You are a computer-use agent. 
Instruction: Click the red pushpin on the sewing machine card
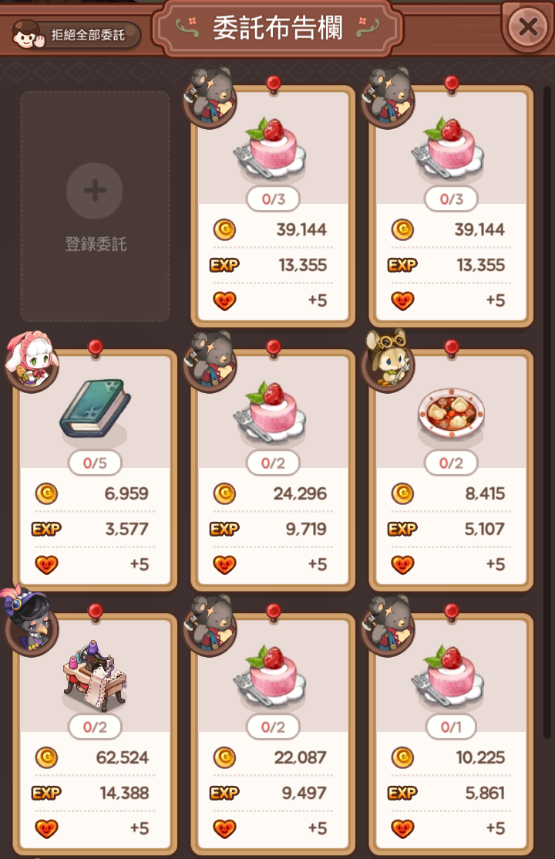coord(95,612)
